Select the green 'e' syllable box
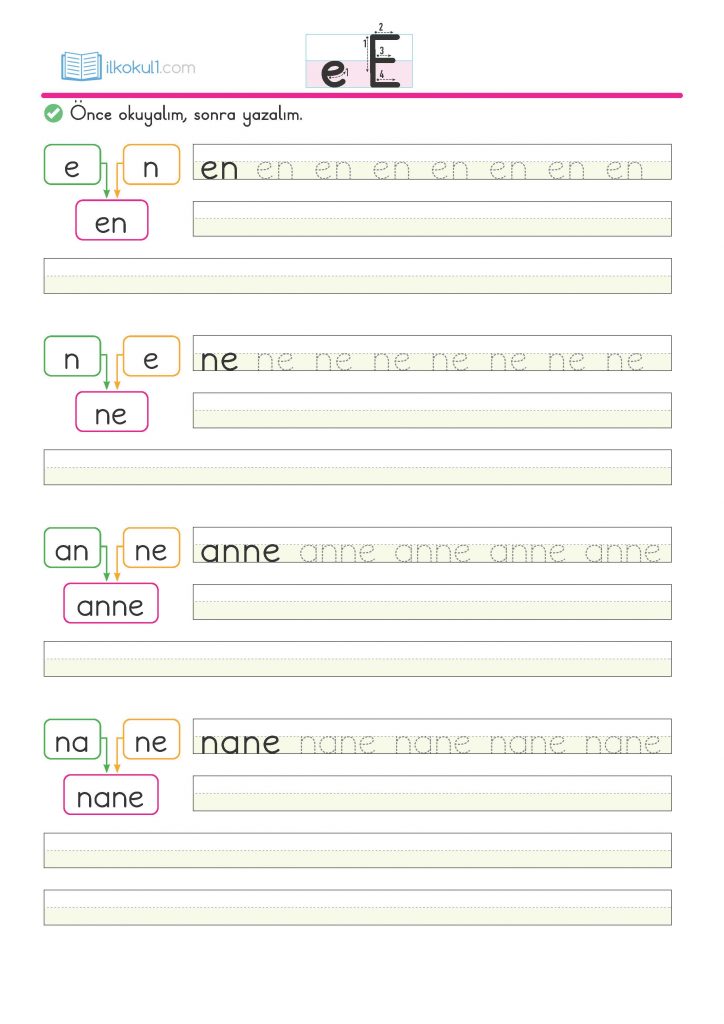Image resolution: width=724 pixels, height=1024 pixels. click(x=72, y=166)
